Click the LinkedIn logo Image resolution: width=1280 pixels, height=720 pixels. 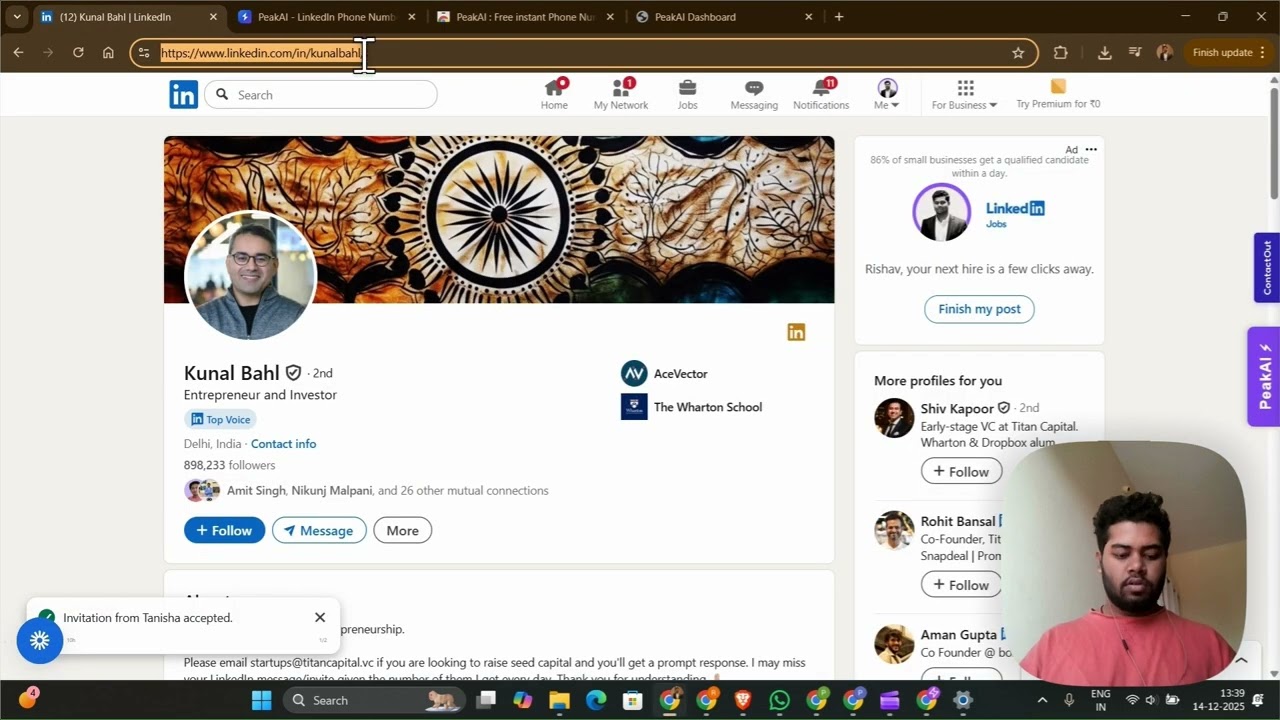183,95
